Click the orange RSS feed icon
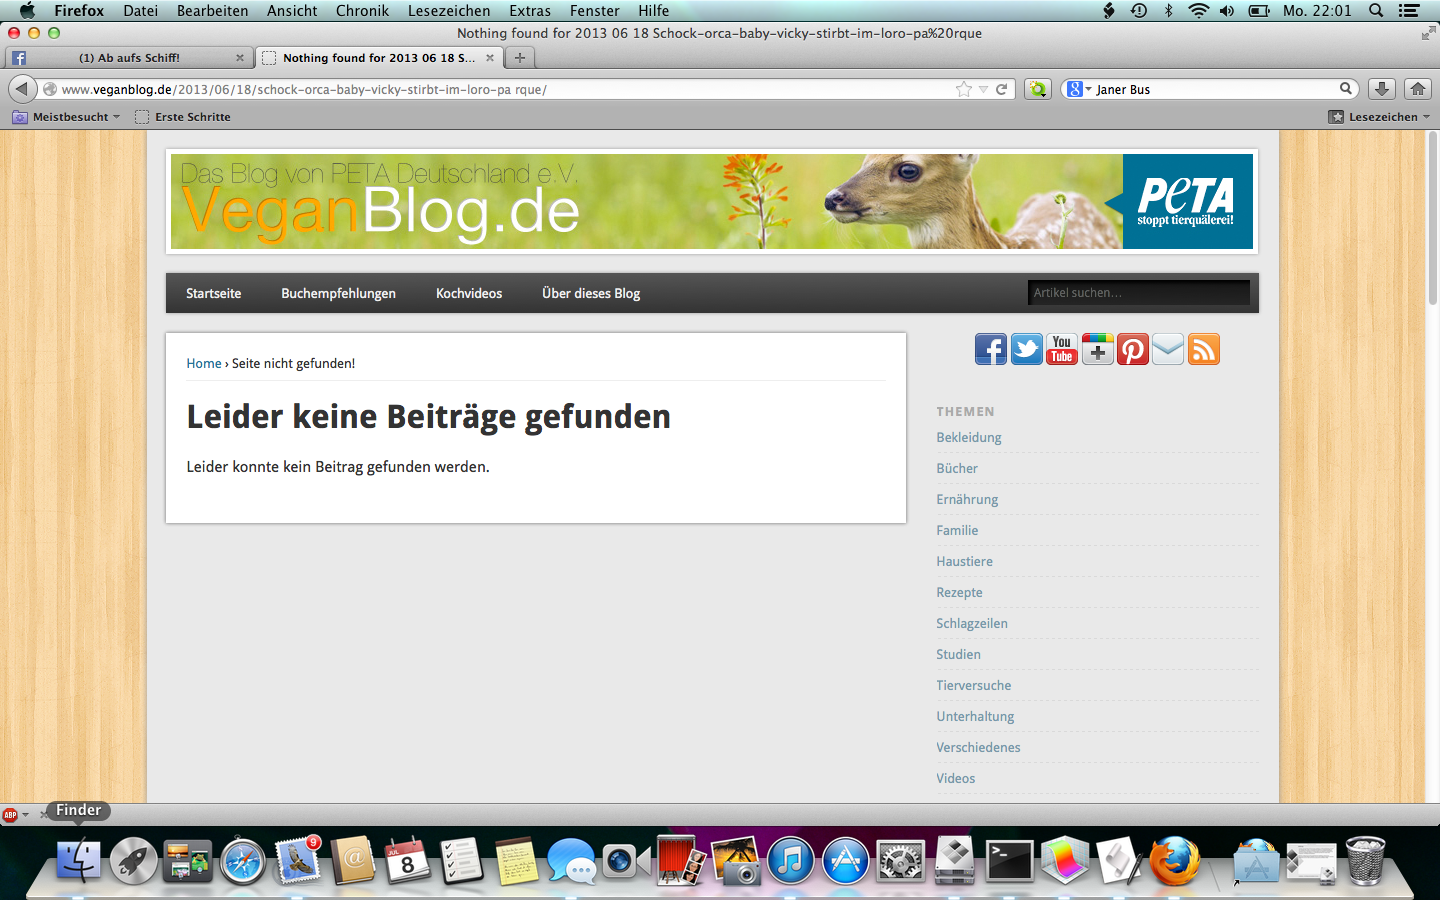 [x=1204, y=350]
